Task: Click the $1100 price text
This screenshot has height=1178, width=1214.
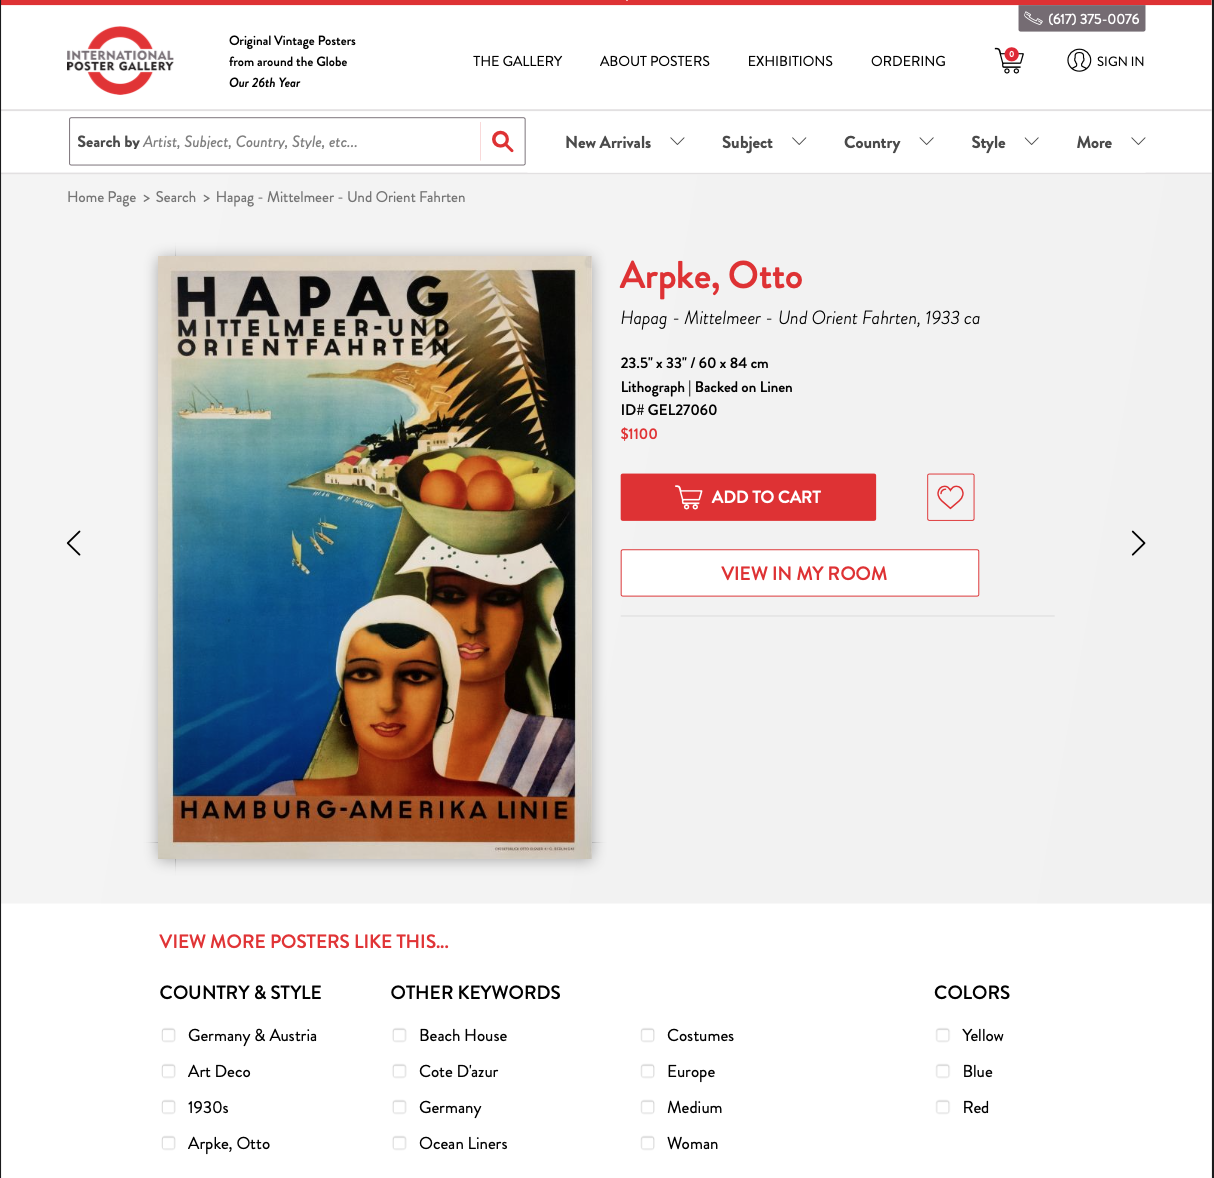Action: coord(639,434)
